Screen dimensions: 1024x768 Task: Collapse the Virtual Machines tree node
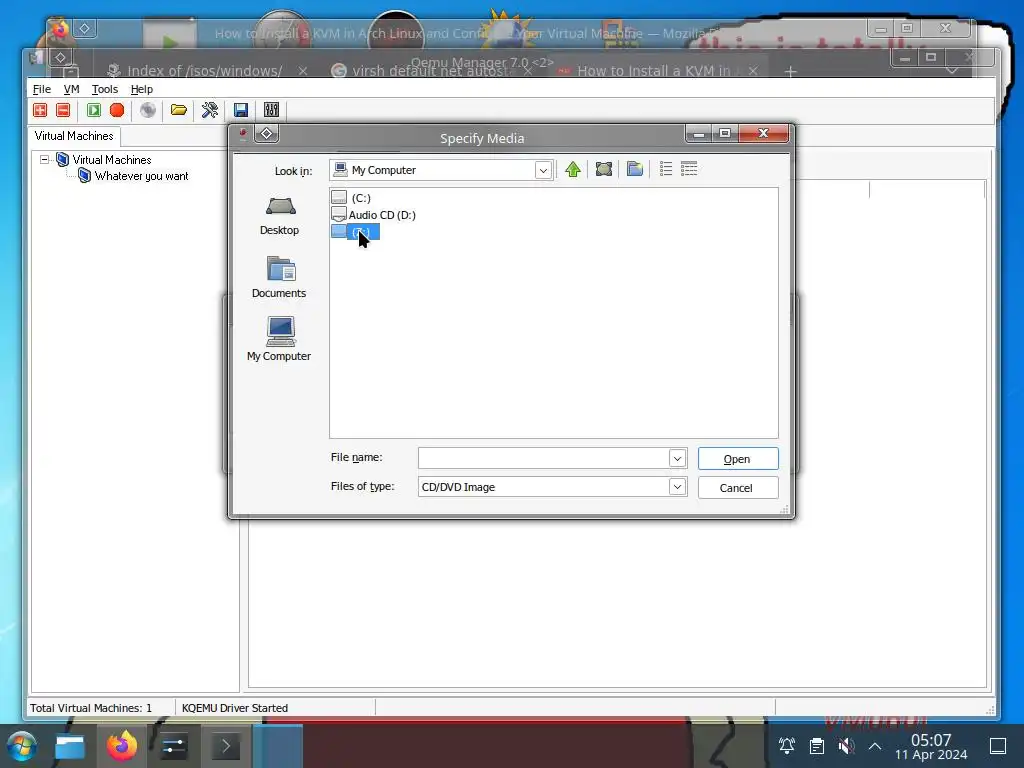[x=44, y=159]
